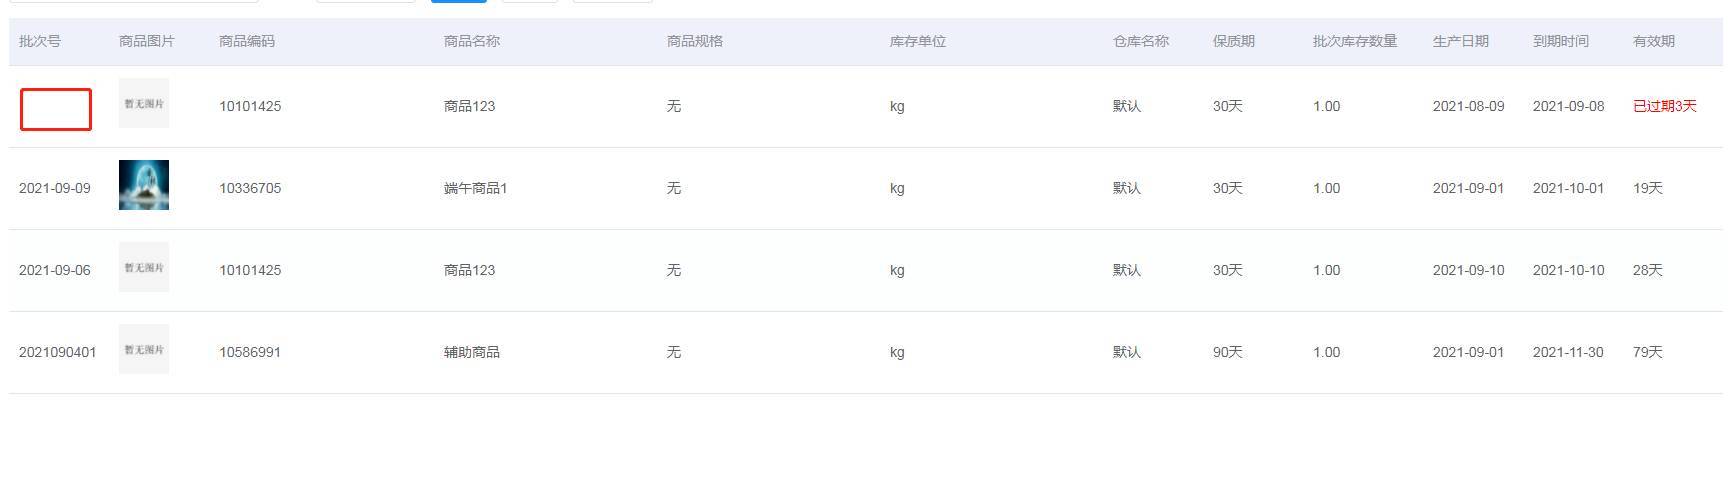Image resolution: width=1730 pixels, height=501 pixels.
Task: Click the placeholder image for 辅助商品
Action: click(144, 349)
